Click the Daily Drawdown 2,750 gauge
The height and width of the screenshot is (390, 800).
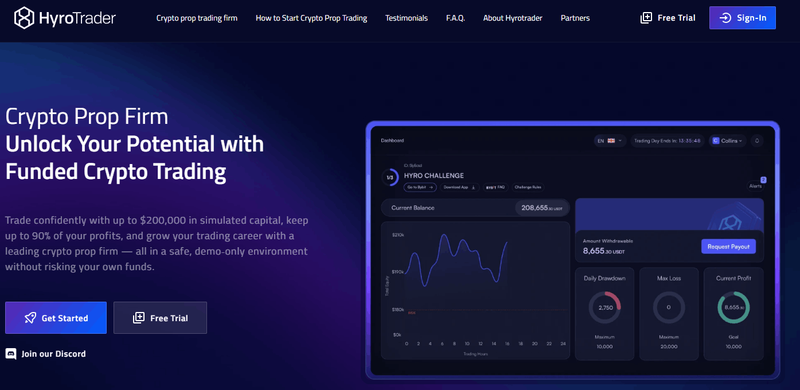605,307
